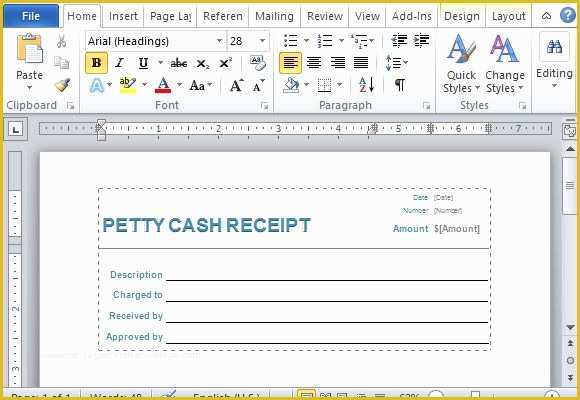This screenshot has height=400, width=580.
Task: Open the Word Help question mark
Action: coord(567,16)
